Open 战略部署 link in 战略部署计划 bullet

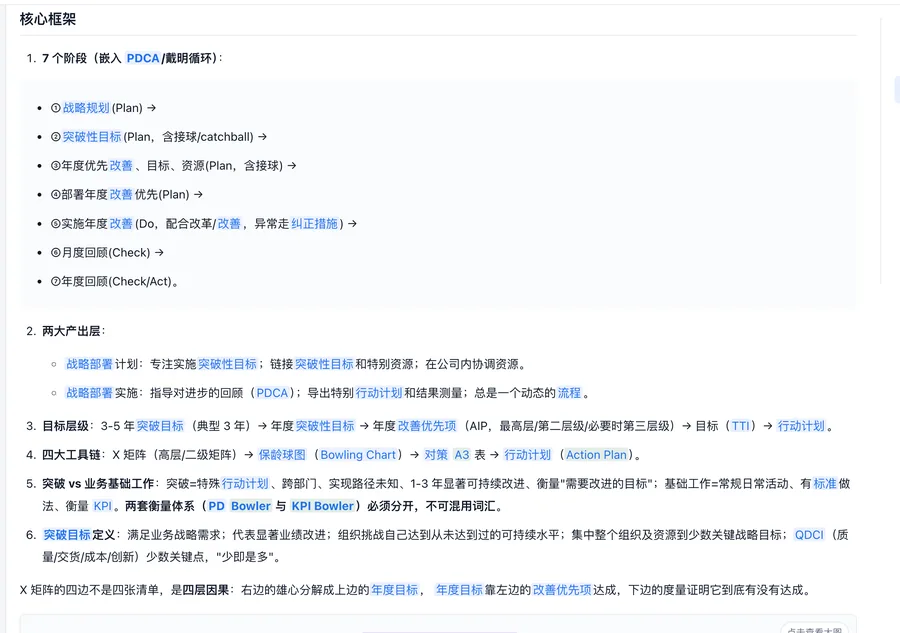coord(90,364)
